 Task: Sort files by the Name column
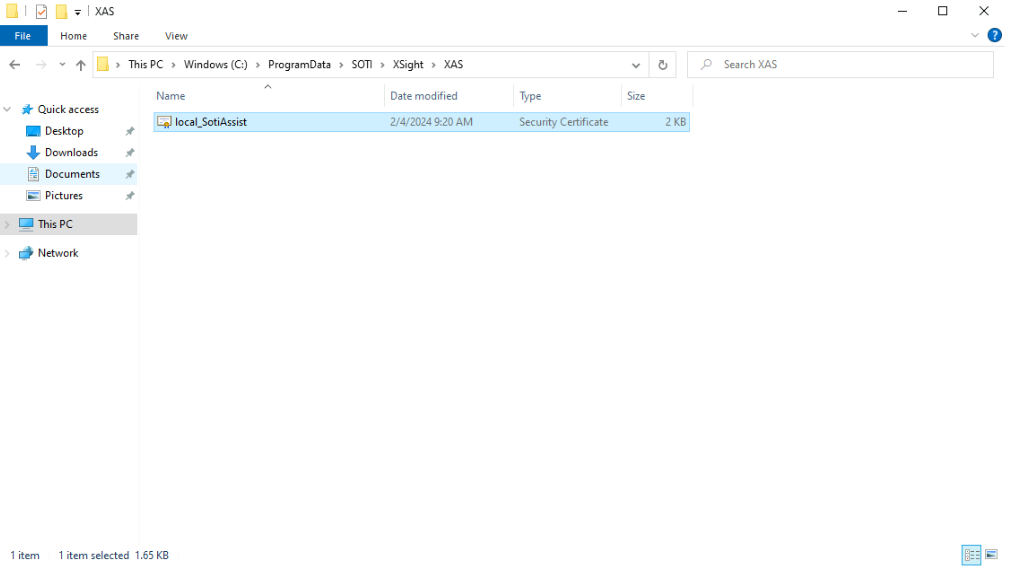point(268,96)
